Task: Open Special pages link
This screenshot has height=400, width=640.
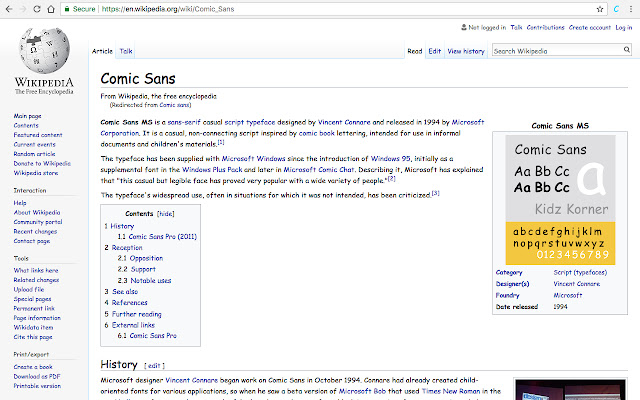Action: pyautogui.click(x=32, y=299)
